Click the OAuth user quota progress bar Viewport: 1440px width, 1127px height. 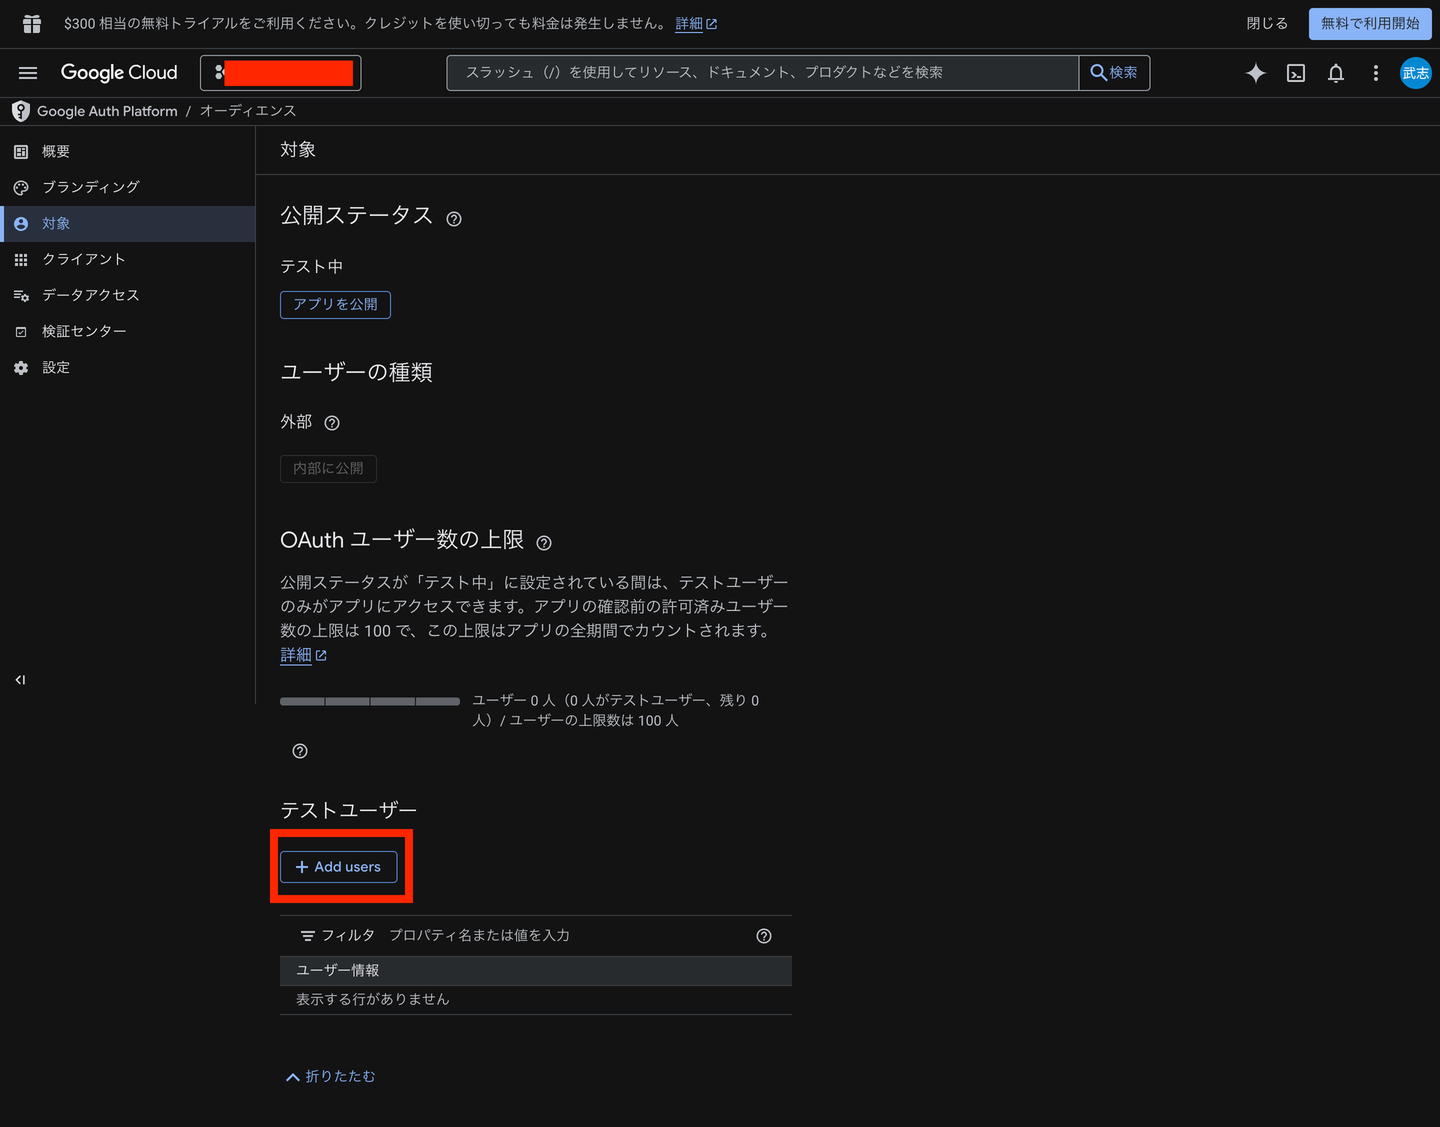click(x=370, y=701)
